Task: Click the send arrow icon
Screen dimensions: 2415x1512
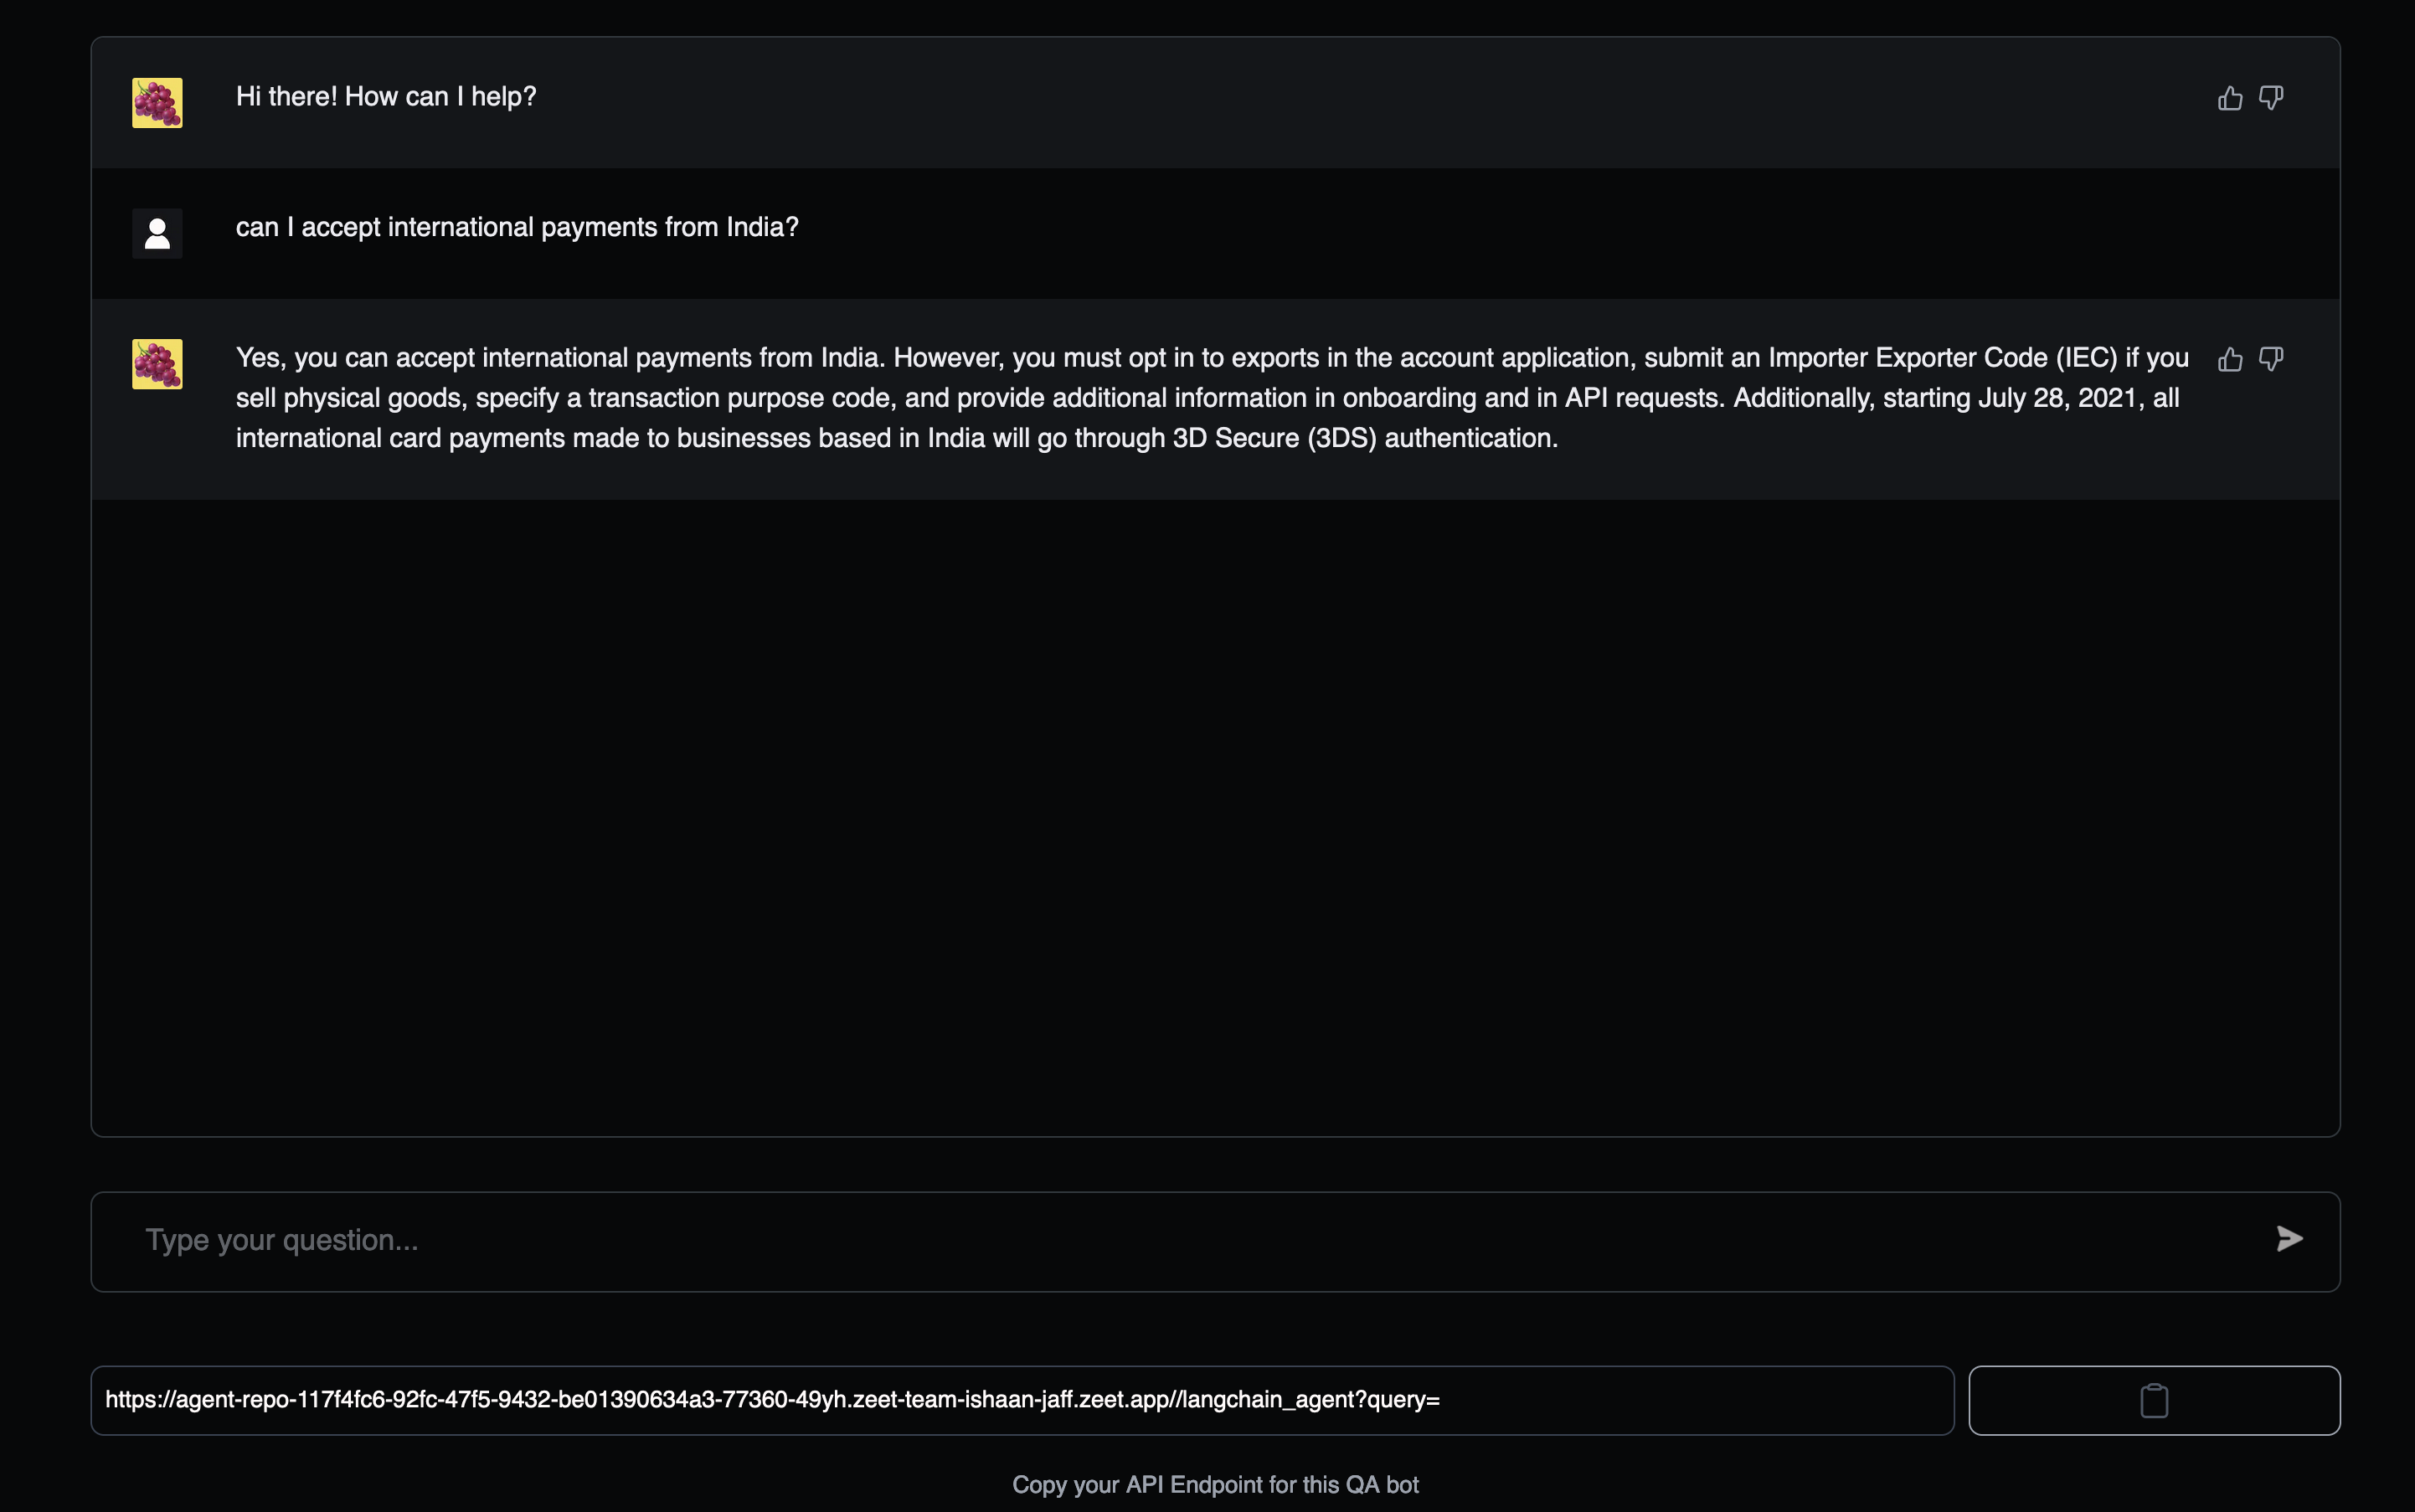Action: [x=2289, y=1239]
